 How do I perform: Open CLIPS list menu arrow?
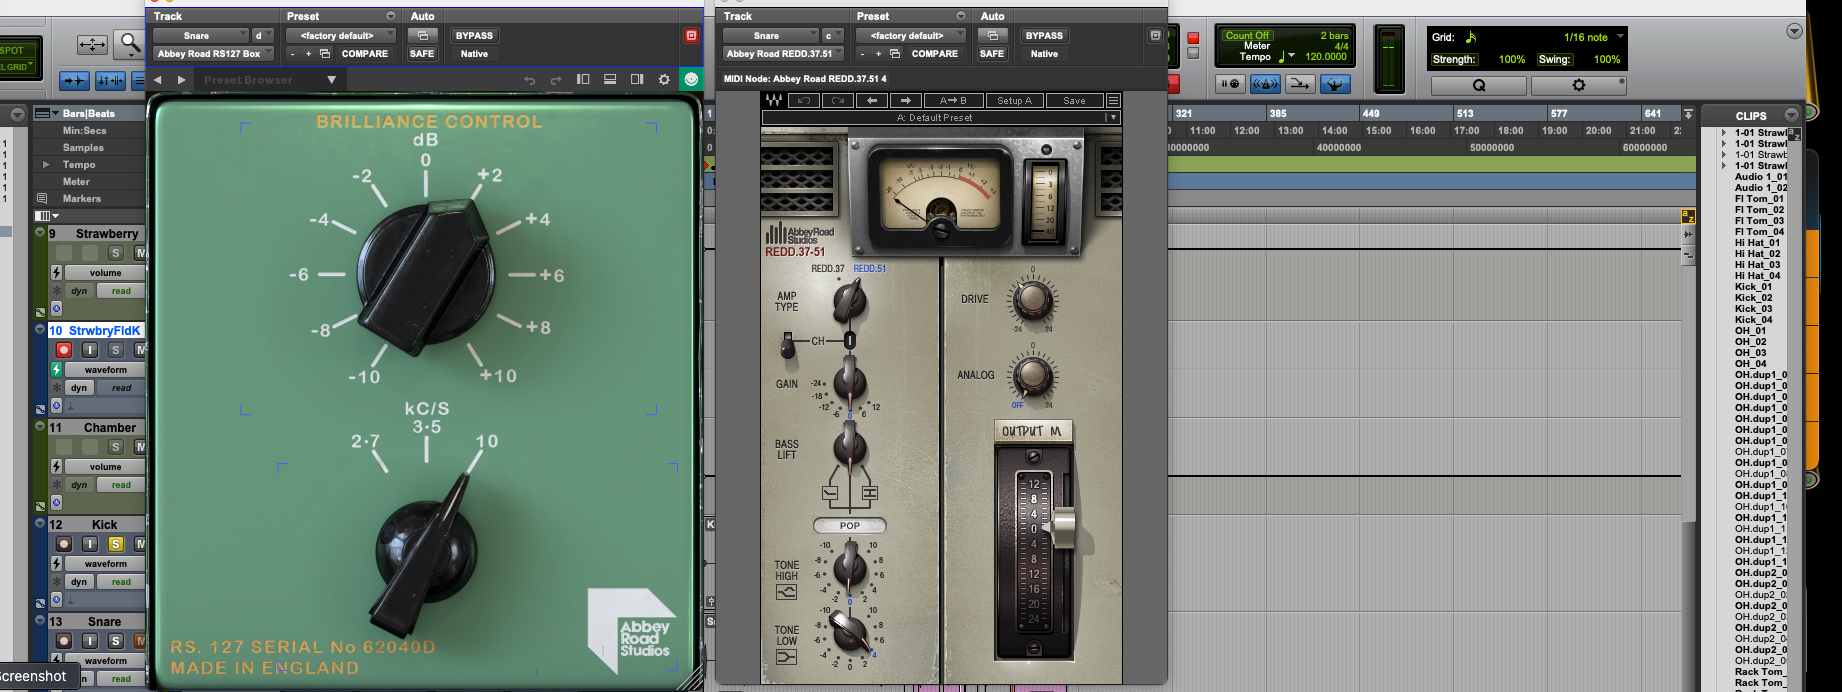click(1791, 115)
